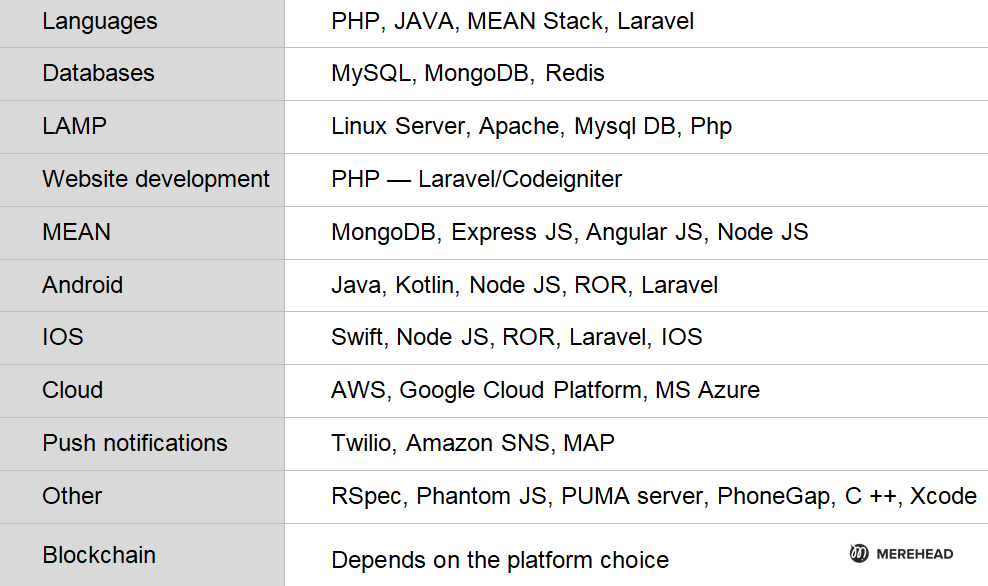Select the PHP — Laravel/Codeigniter cell
This screenshot has width=988, height=586.
[476, 179]
